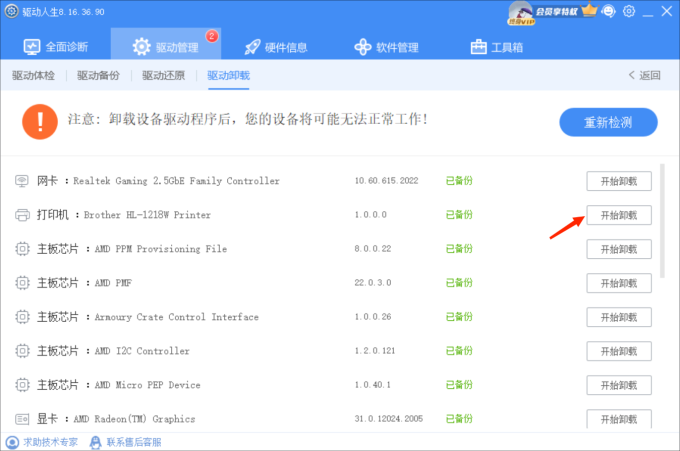Click the after-sales customer service icon
680x451 pixels.
95,442
